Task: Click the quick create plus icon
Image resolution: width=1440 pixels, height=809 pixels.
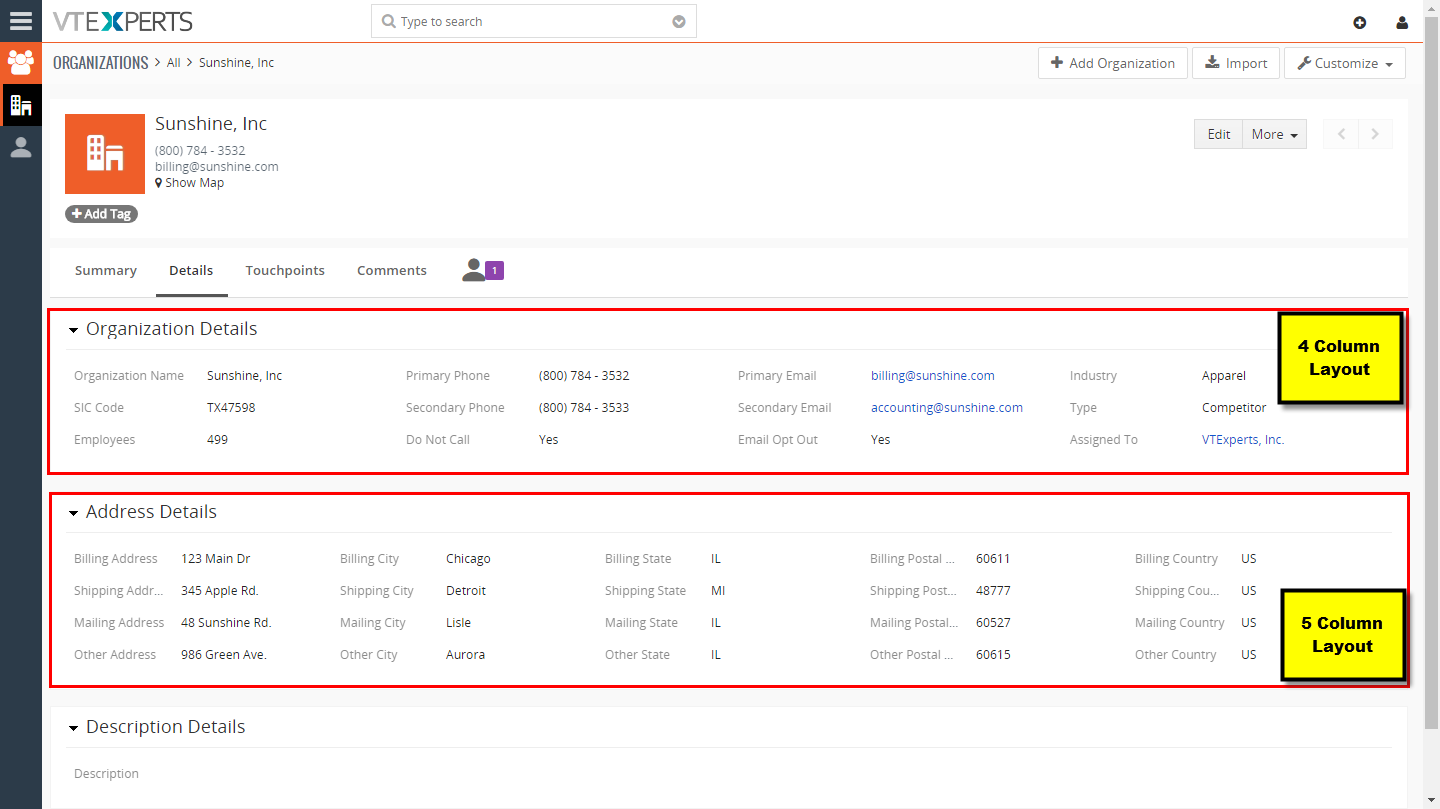Action: [1360, 23]
